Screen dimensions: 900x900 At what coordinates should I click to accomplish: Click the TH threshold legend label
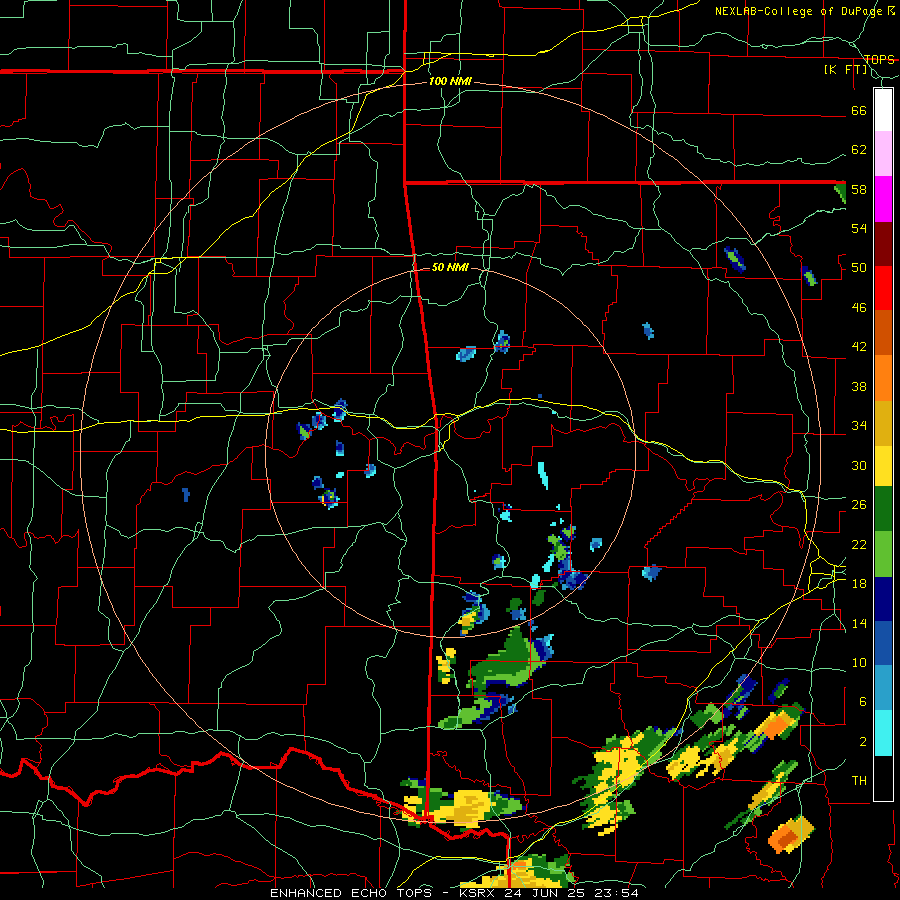(859, 781)
